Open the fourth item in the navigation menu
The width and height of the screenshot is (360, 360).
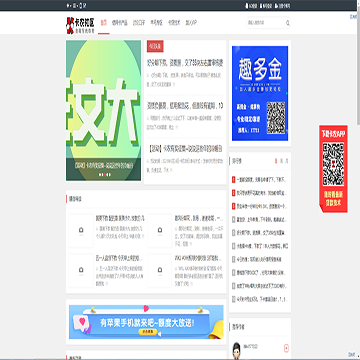click(x=156, y=23)
